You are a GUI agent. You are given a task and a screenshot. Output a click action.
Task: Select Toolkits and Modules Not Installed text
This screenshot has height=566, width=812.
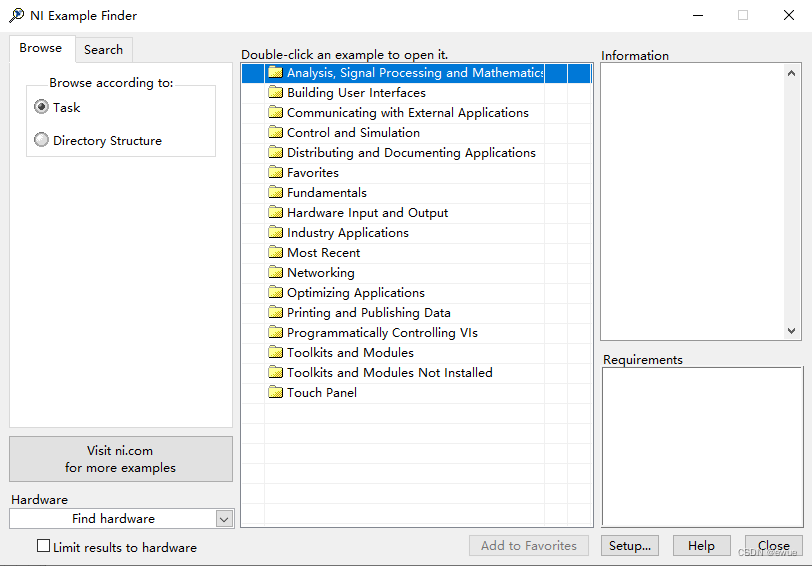(x=389, y=373)
